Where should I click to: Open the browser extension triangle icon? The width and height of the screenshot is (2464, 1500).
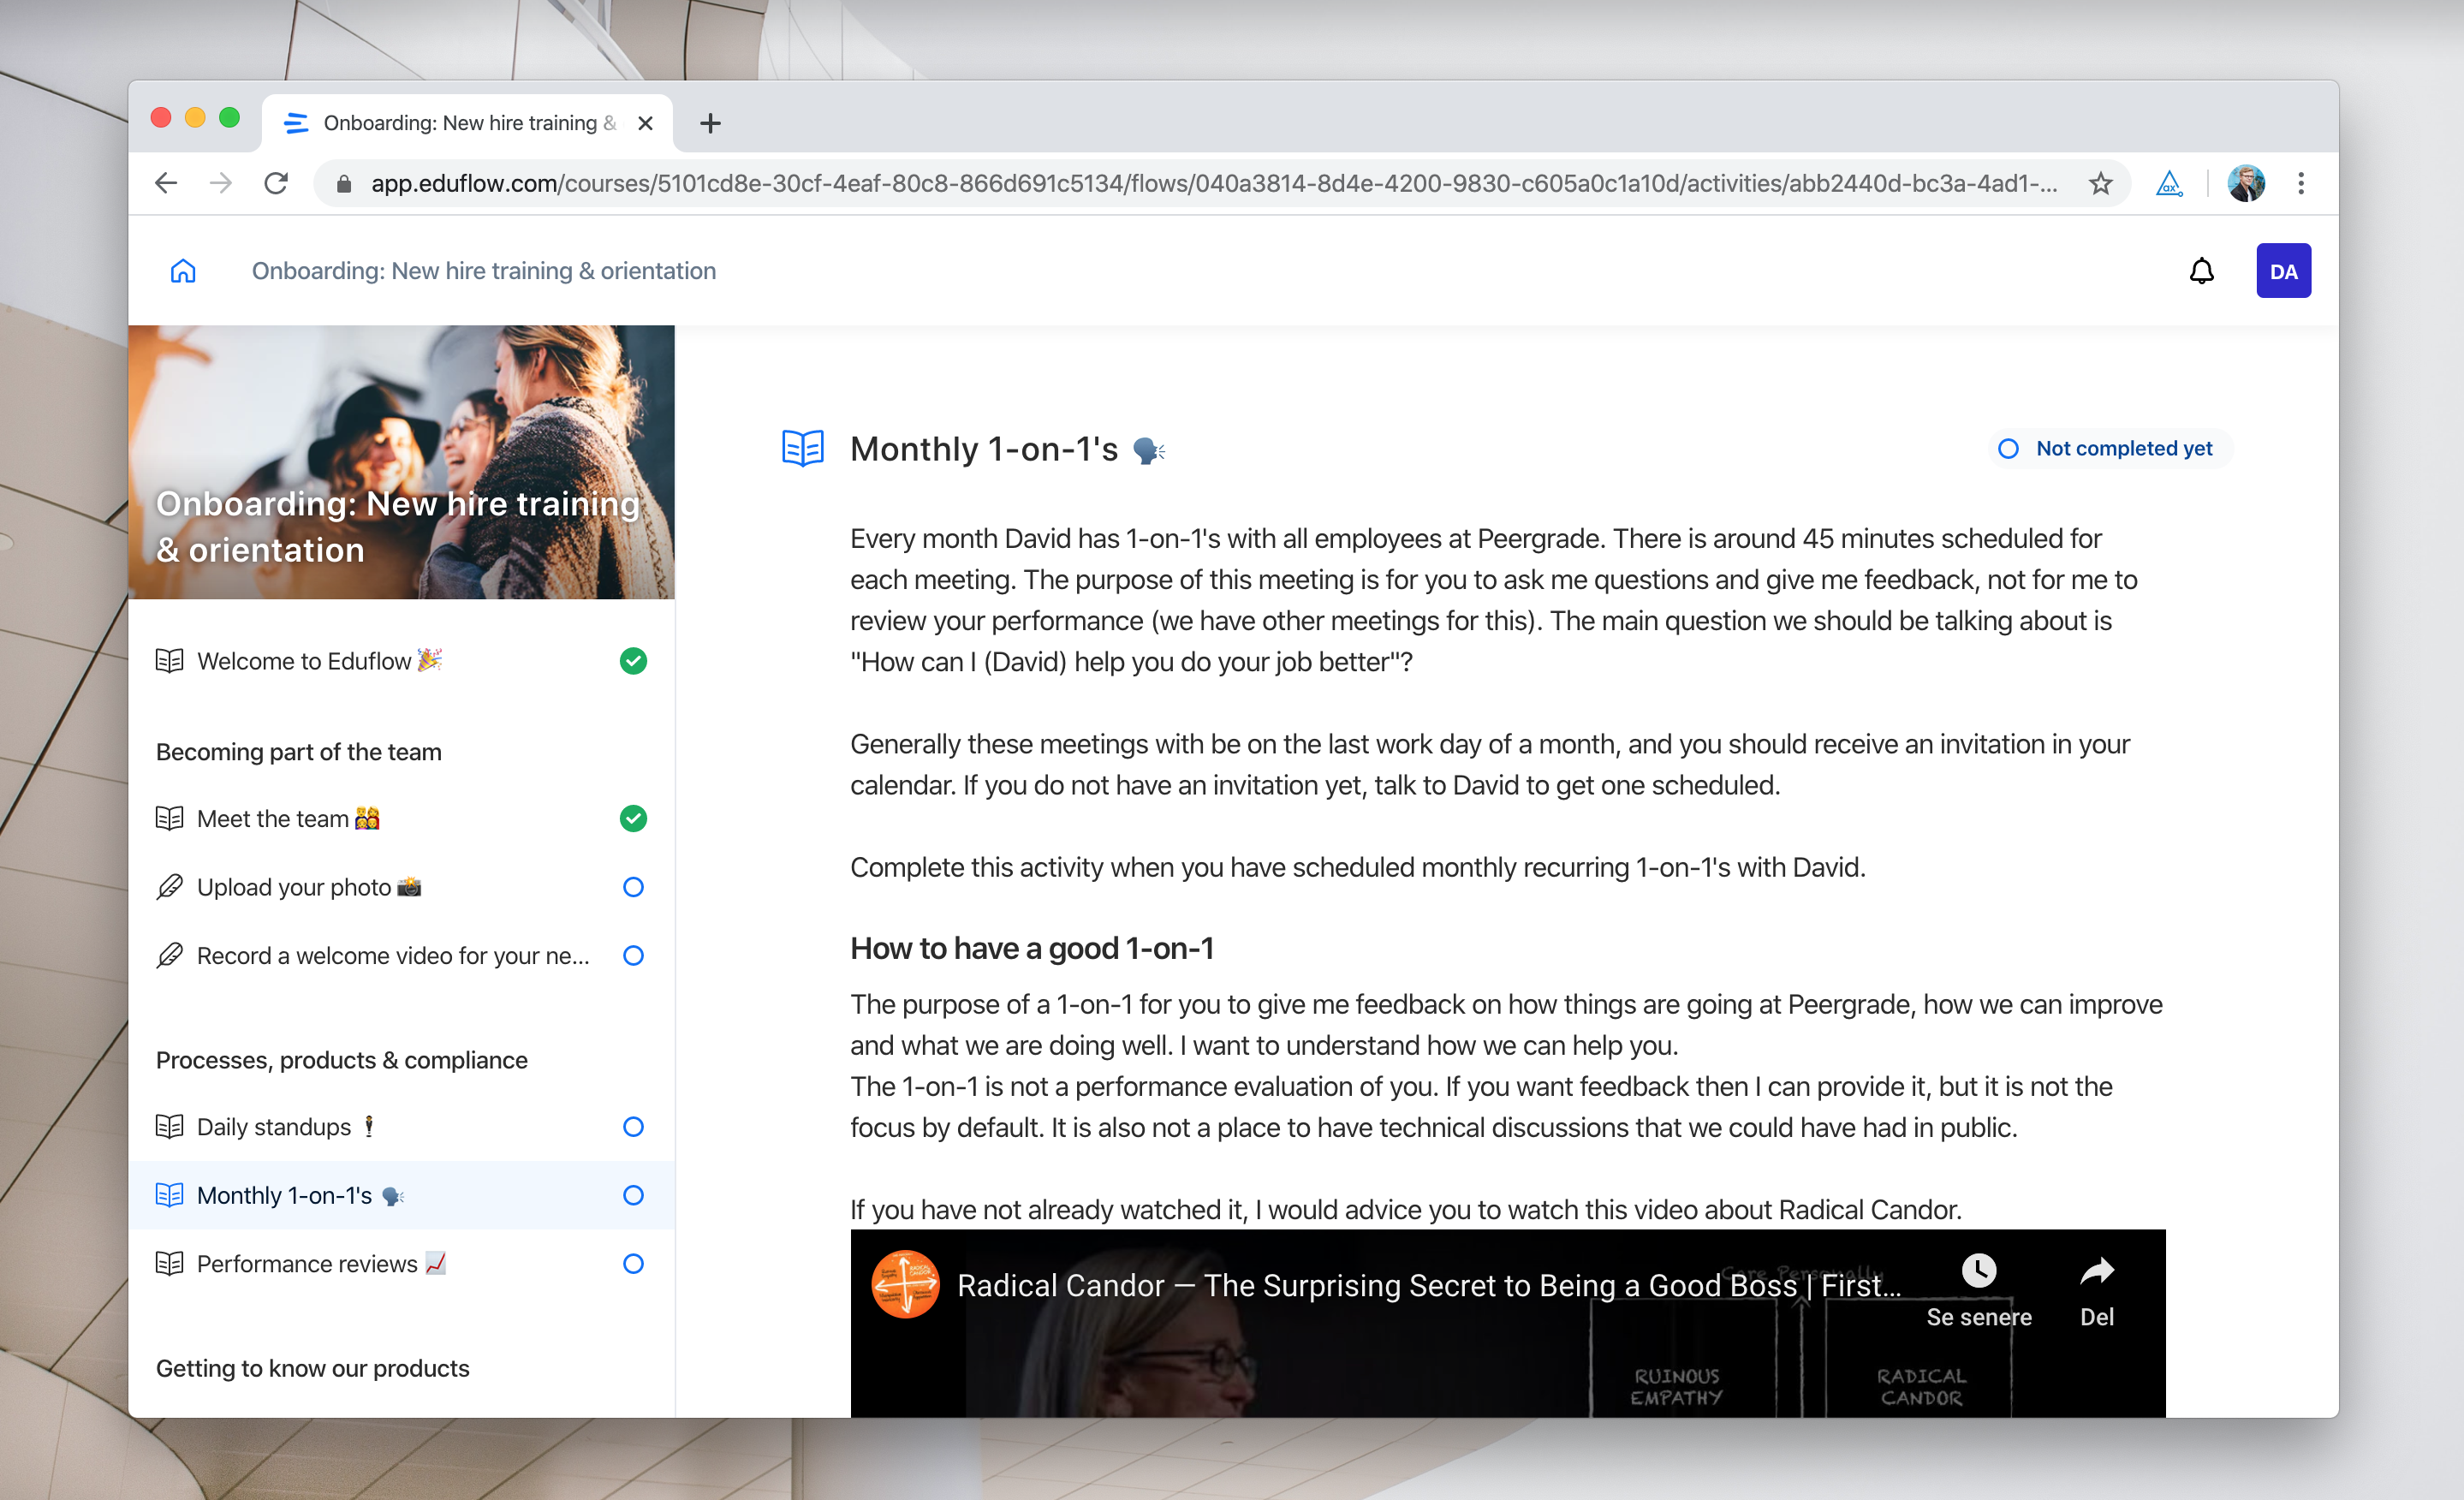pyautogui.click(x=2168, y=183)
